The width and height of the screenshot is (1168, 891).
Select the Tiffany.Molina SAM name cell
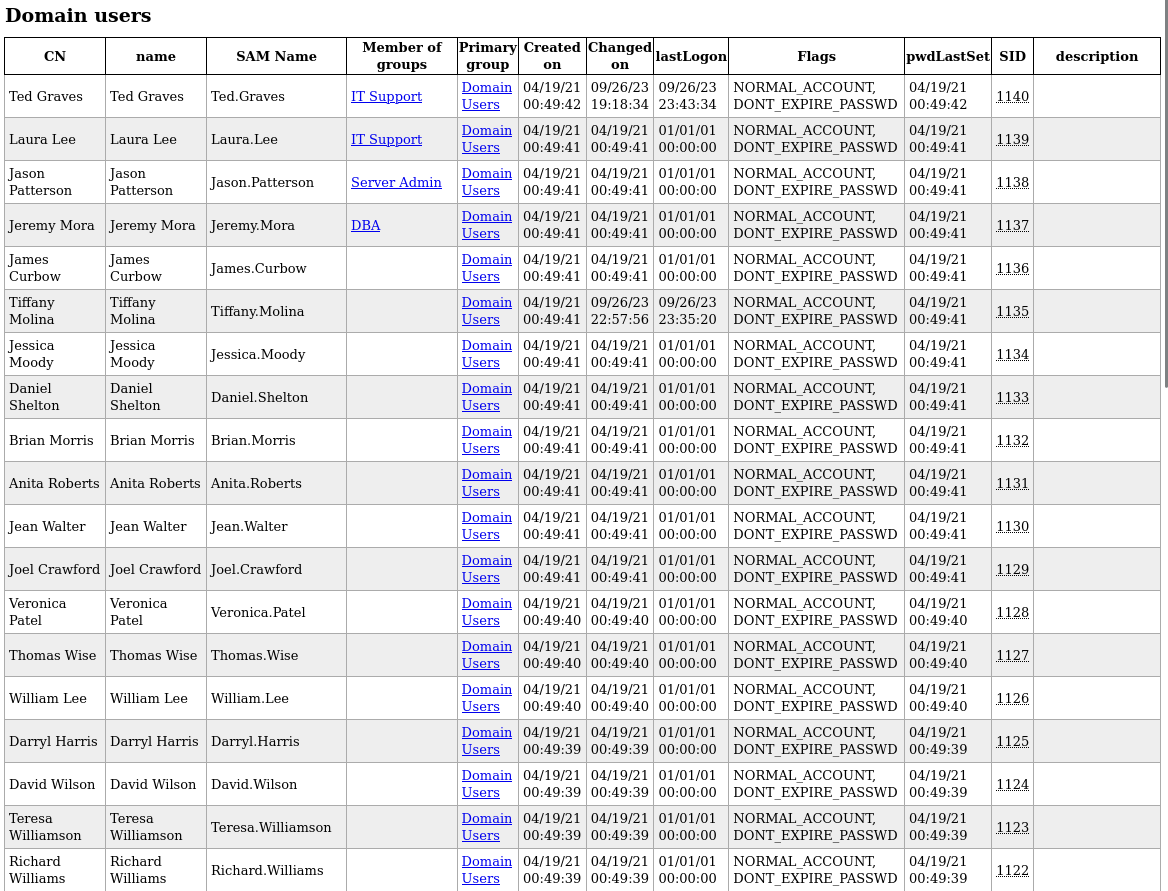coord(276,311)
